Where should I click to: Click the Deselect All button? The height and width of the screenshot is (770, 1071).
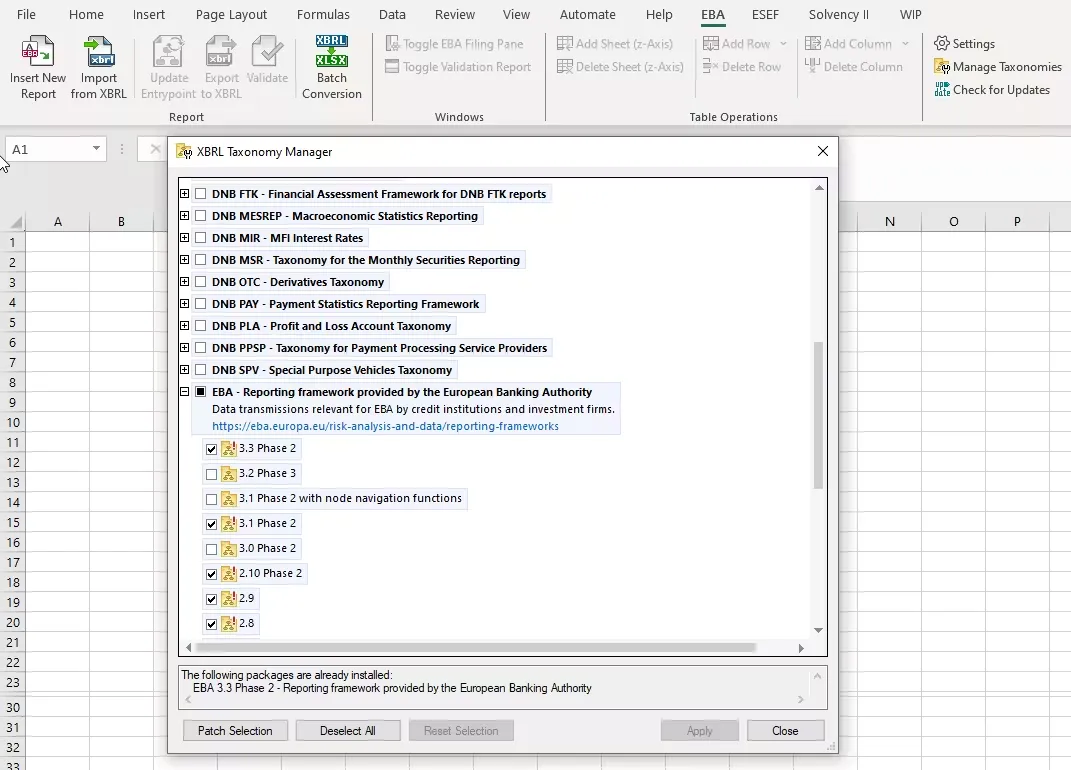point(348,730)
